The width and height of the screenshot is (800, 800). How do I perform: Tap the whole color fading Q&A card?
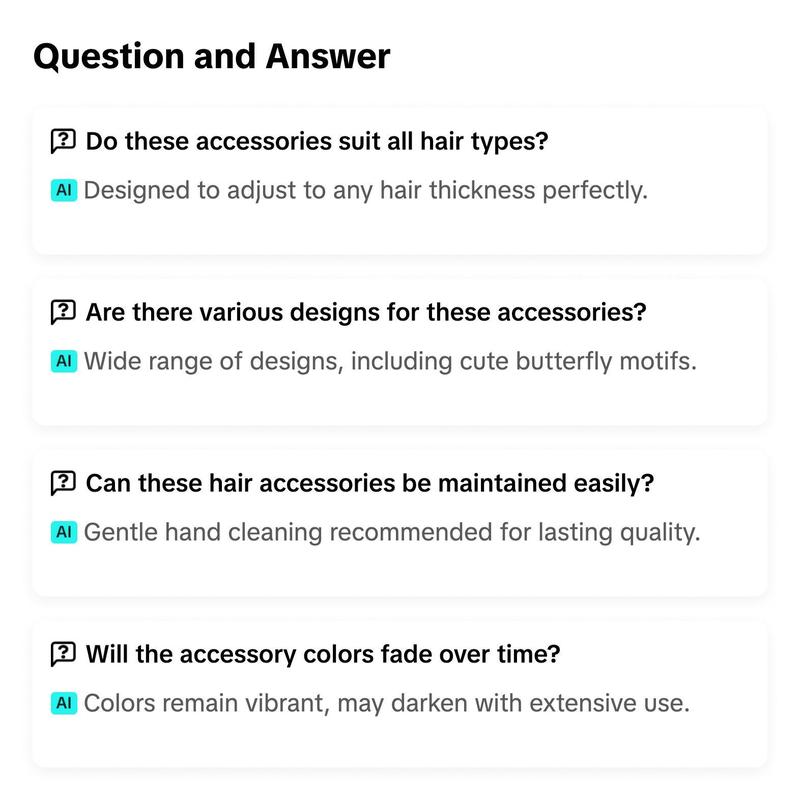(x=399, y=693)
